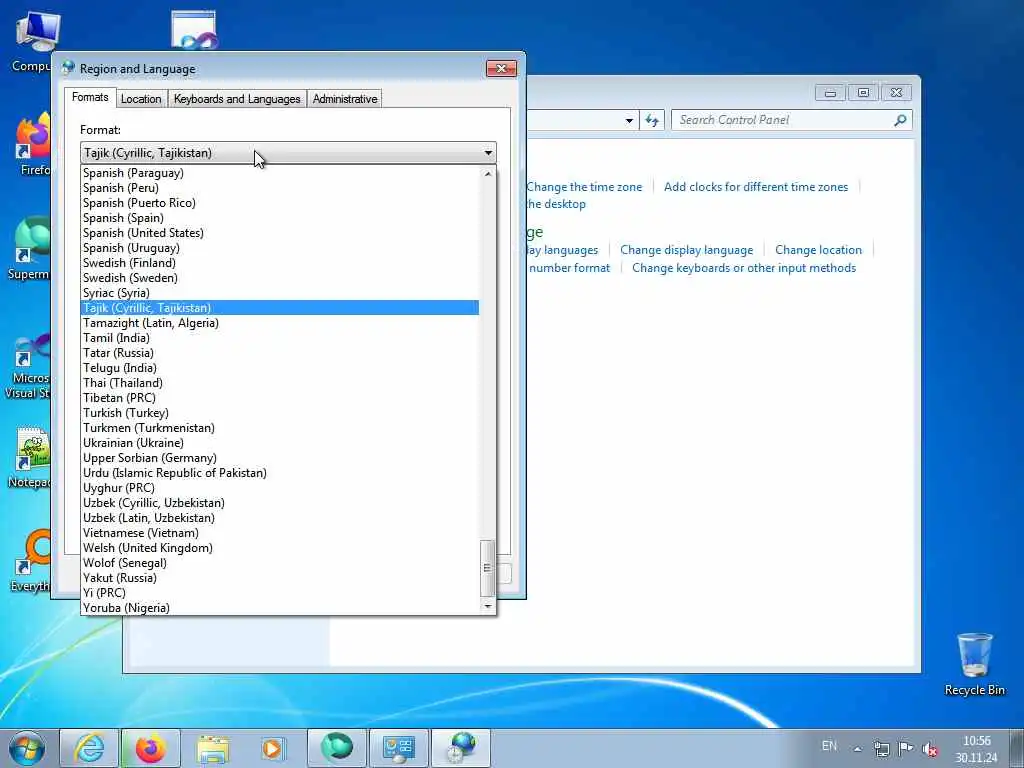Select the Supermium desktop shortcut
This screenshot has width=1024, height=768.
pos(29,248)
